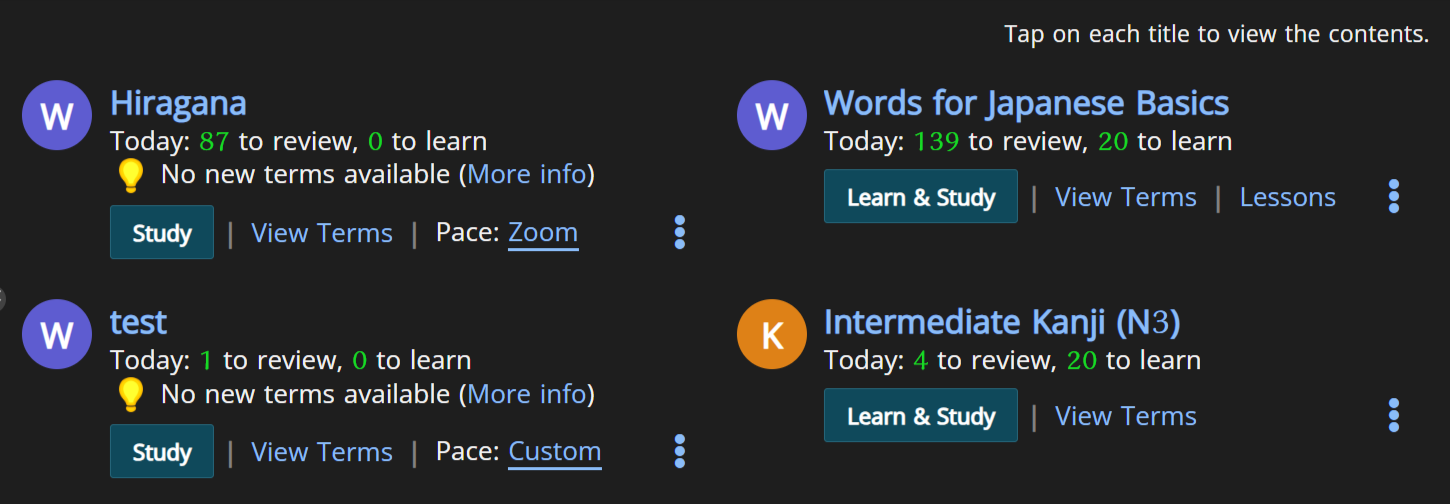Click Learn & Study for Words for Japanese Basics
Image resolution: width=1450 pixels, height=504 pixels.
click(x=921, y=196)
